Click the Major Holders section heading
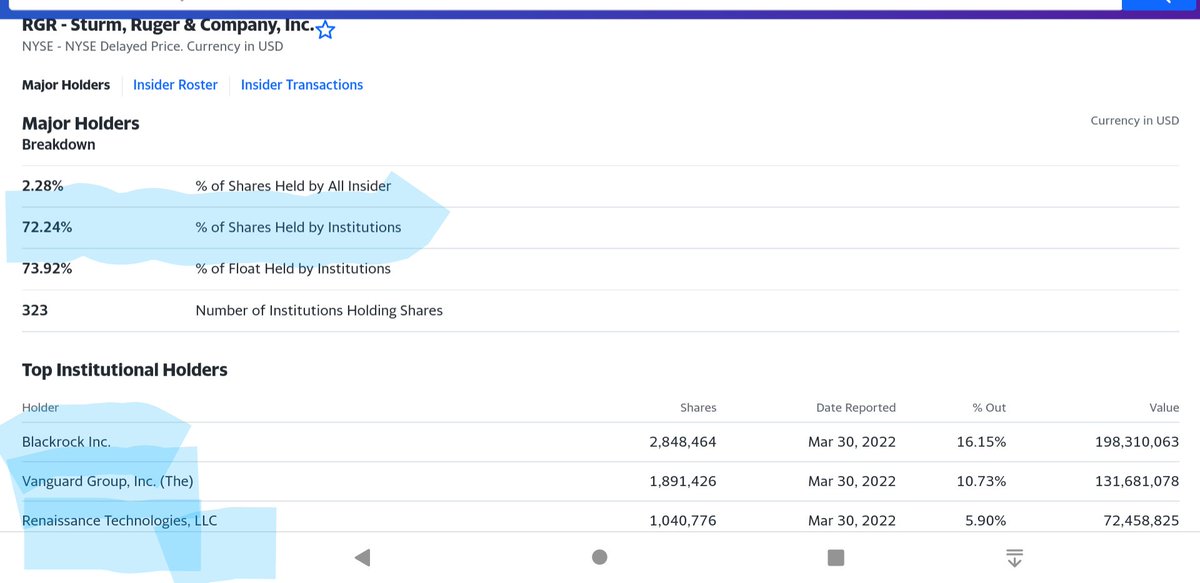Image resolution: width=1200 pixels, height=583 pixels. pyautogui.click(x=81, y=123)
